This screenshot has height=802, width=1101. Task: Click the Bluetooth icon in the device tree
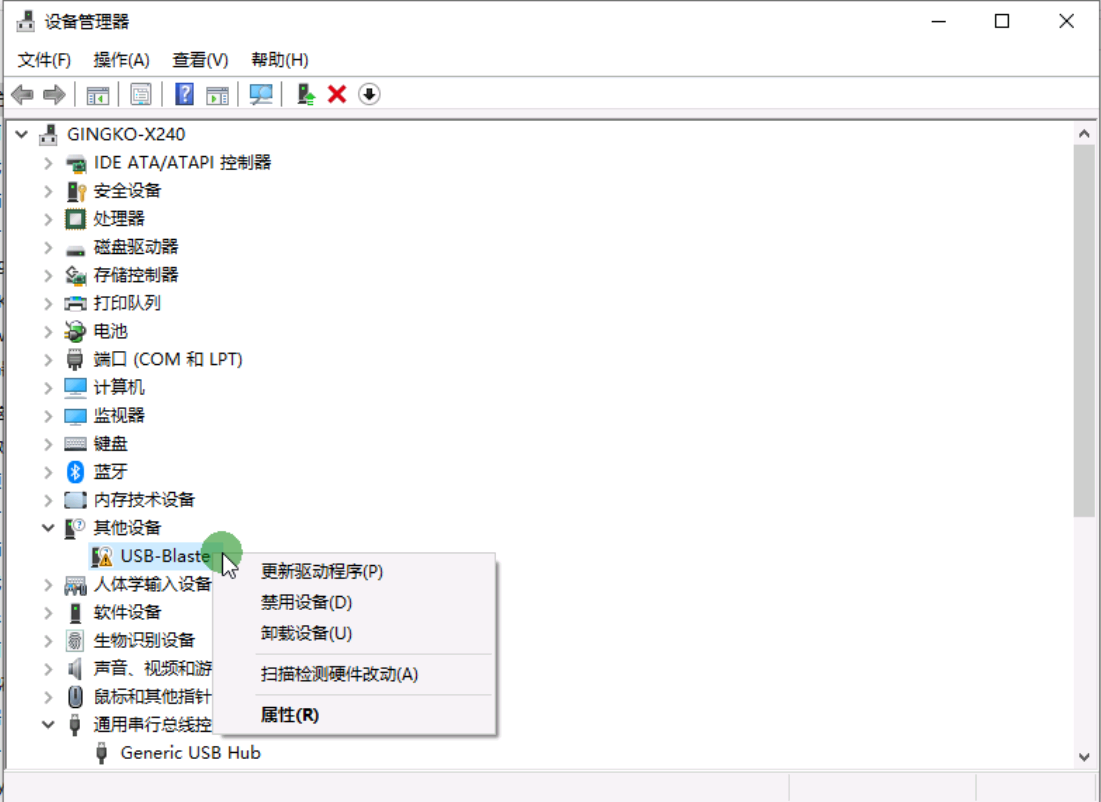(x=75, y=471)
